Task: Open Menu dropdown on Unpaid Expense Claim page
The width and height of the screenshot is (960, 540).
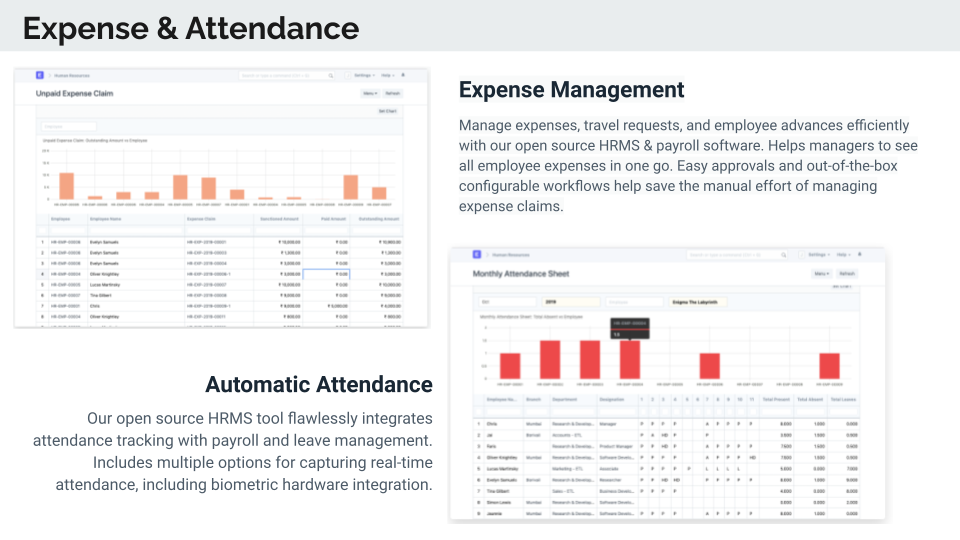Action: (x=369, y=93)
